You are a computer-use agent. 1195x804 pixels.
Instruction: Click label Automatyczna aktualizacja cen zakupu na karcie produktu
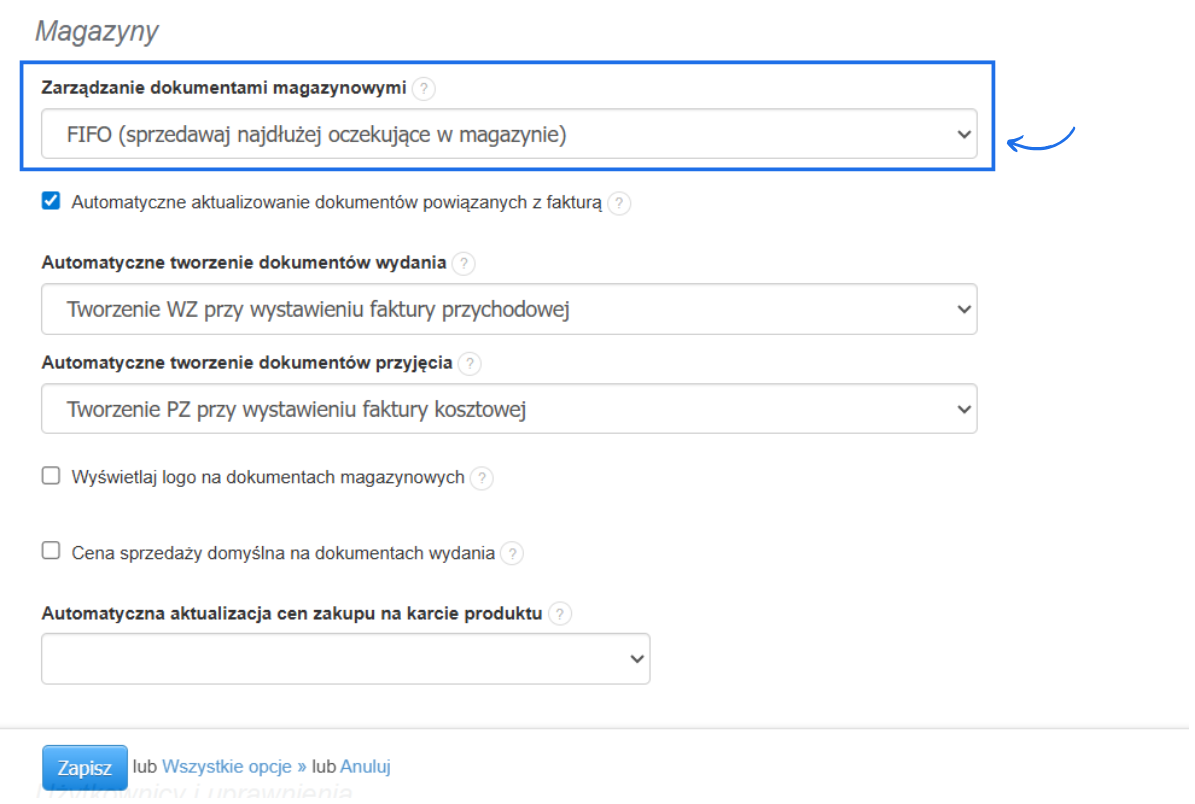(292, 613)
